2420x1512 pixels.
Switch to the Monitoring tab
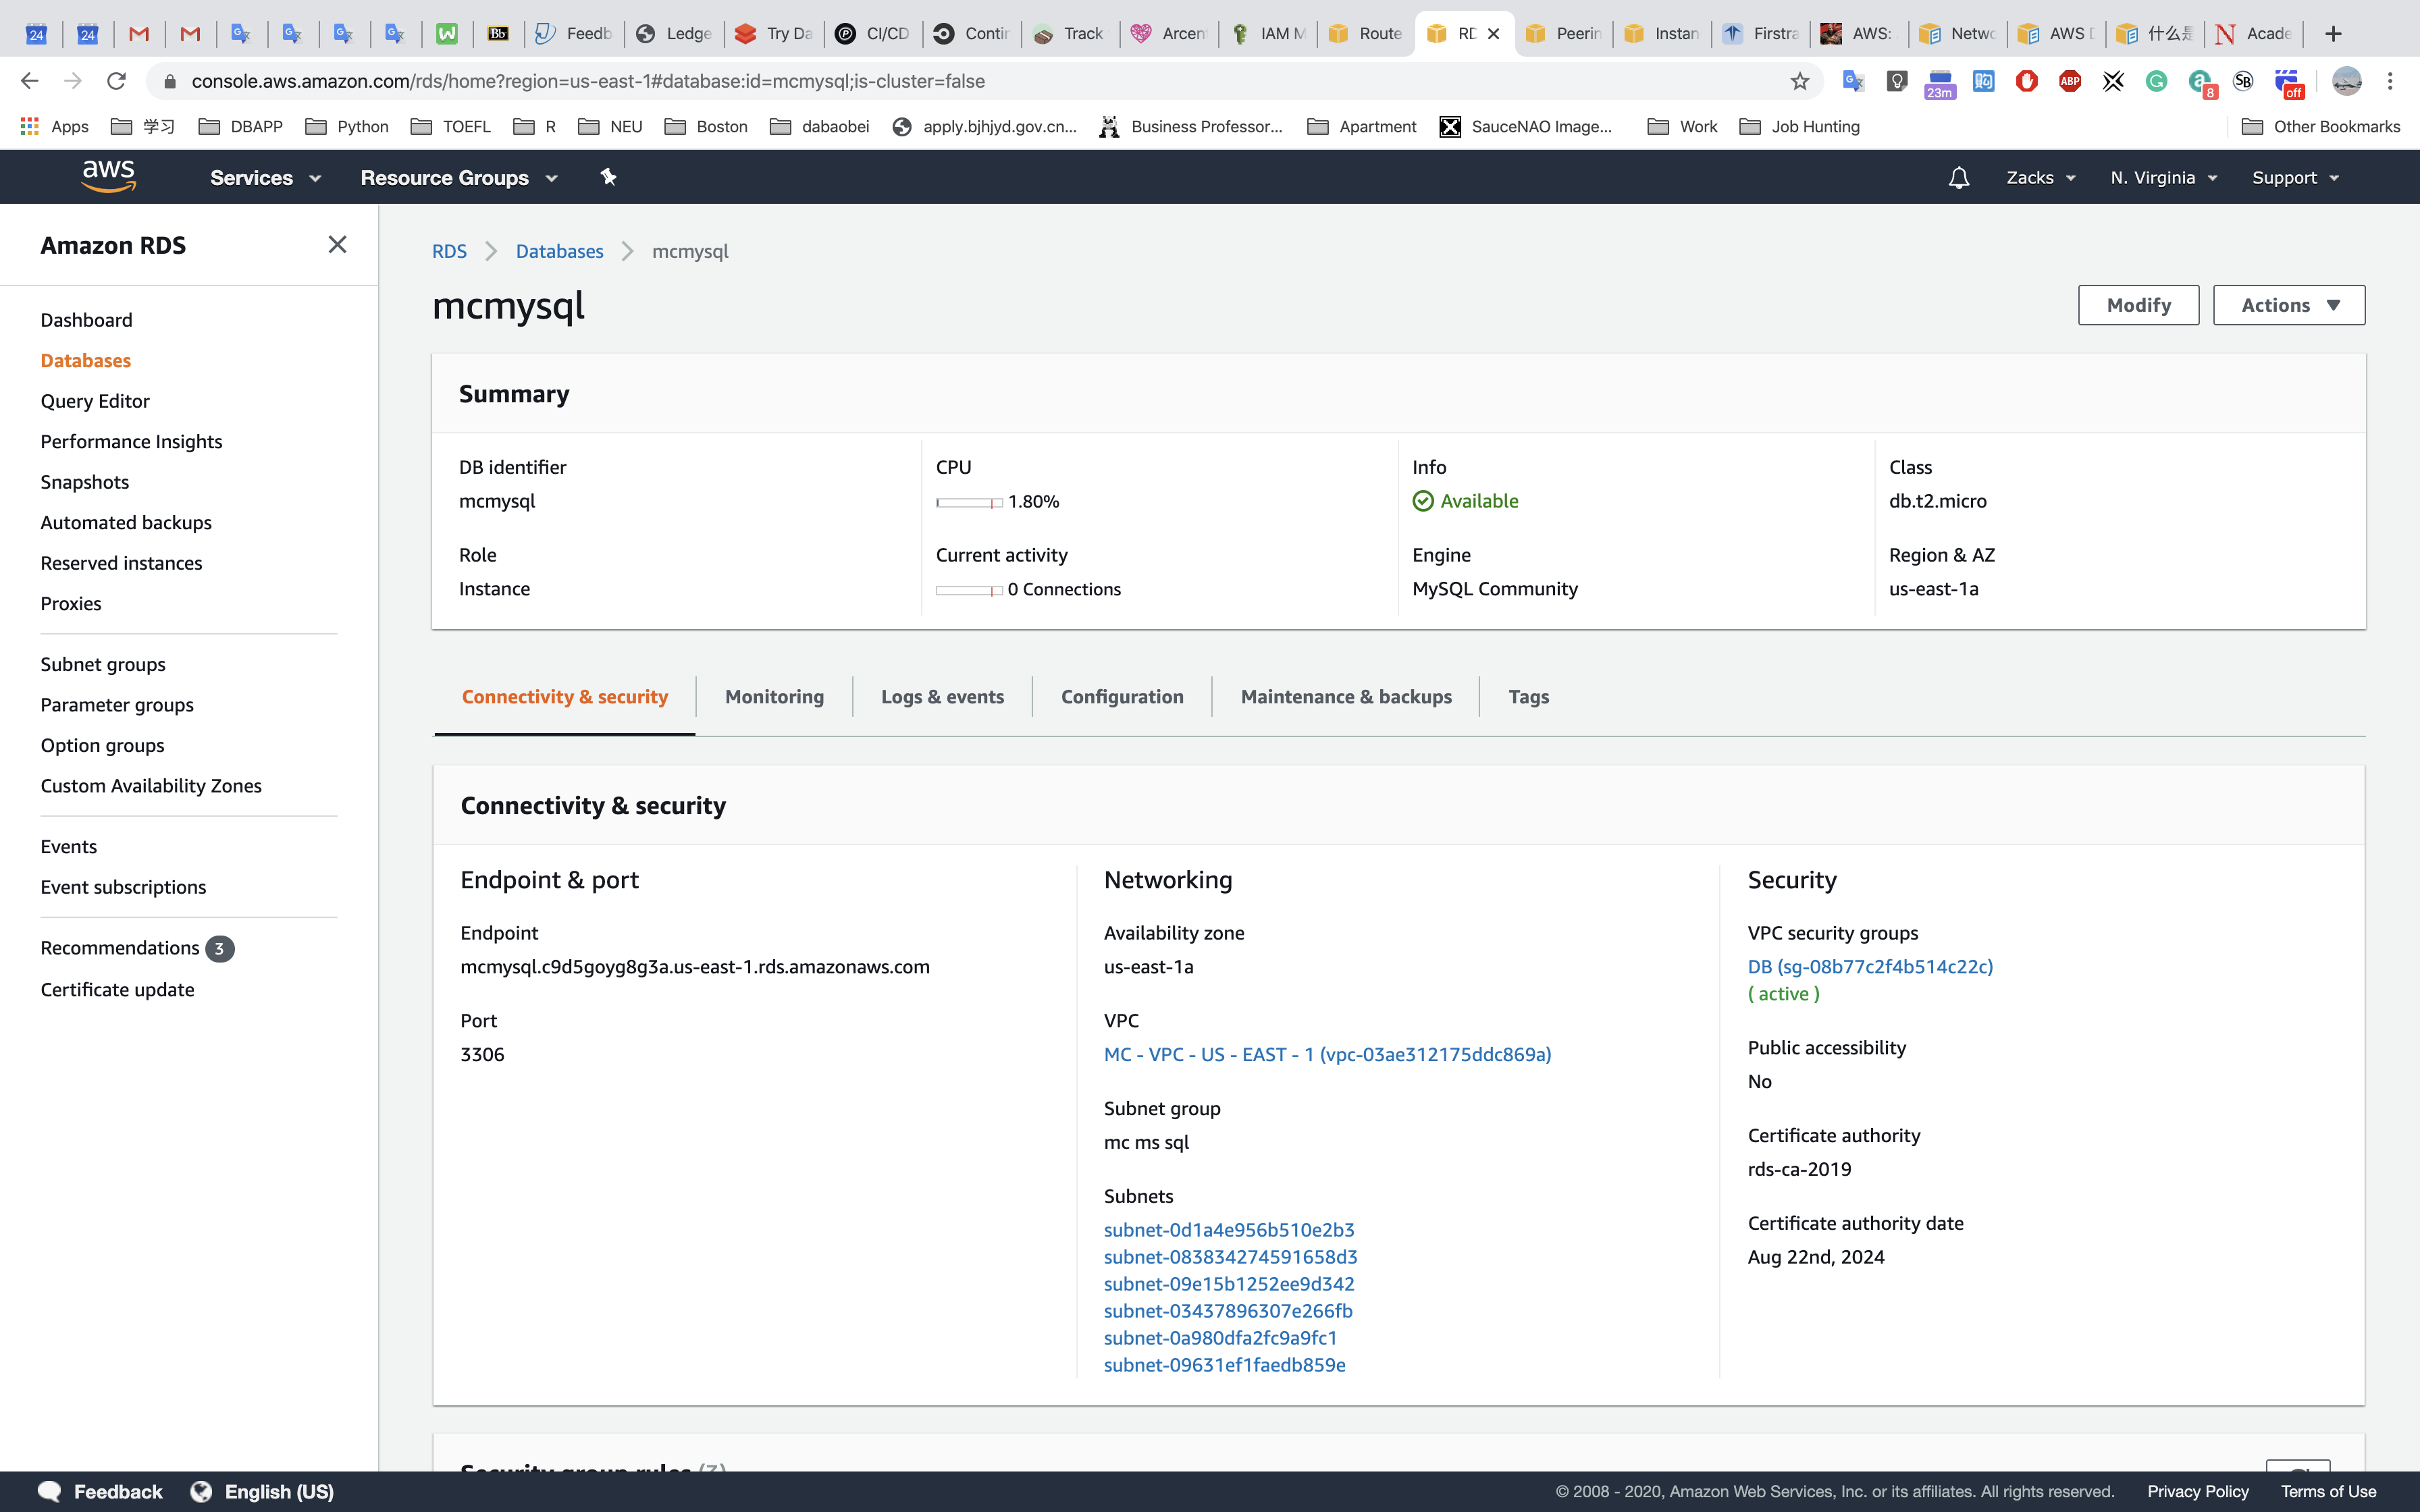[774, 697]
